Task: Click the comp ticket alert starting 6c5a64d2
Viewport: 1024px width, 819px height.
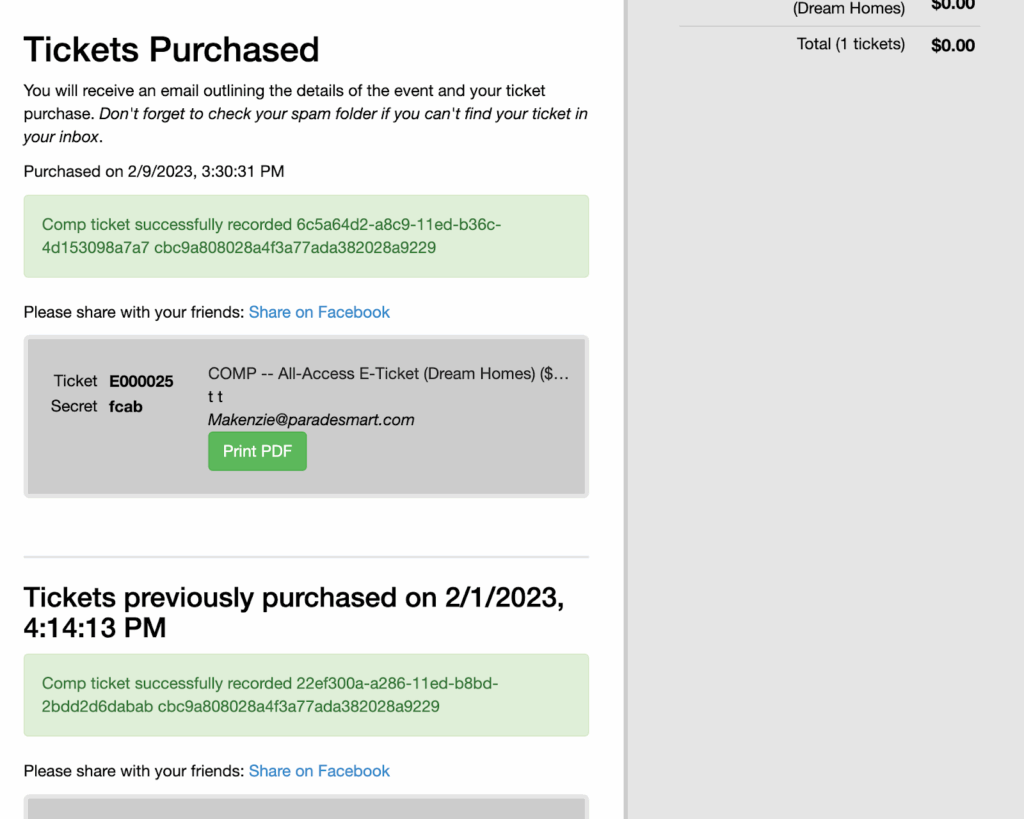Action: tap(306, 236)
